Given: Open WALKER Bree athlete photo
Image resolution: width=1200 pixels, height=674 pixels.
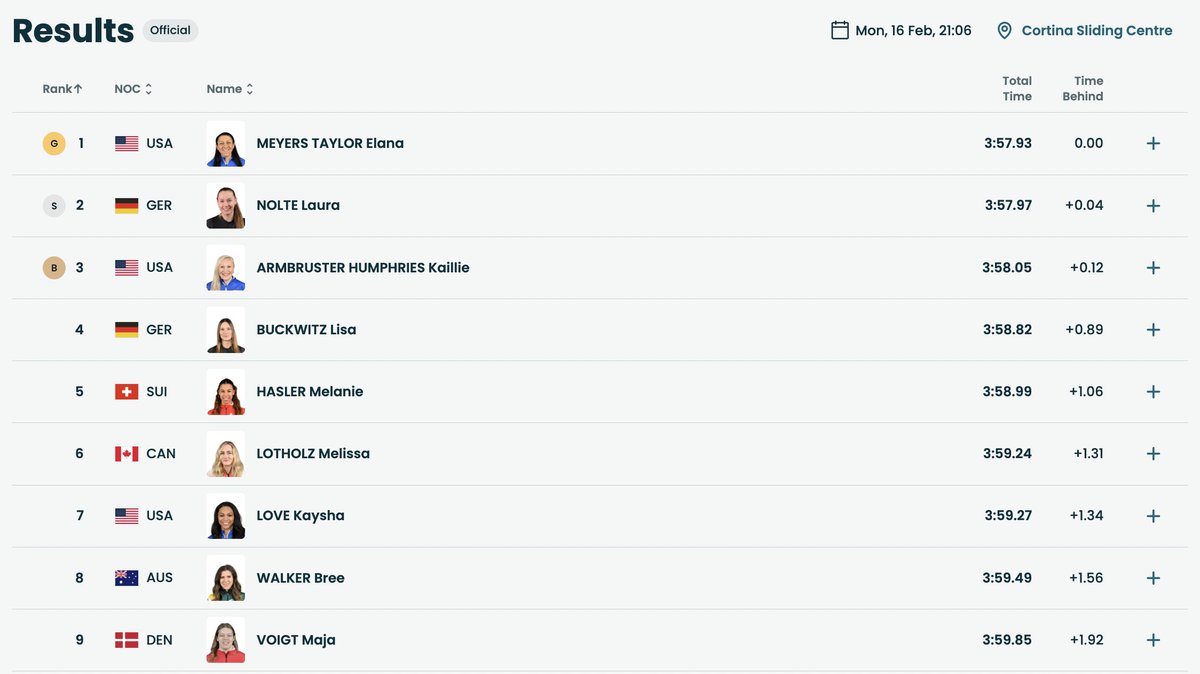Looking at the screenshot, I should [226, 578].
